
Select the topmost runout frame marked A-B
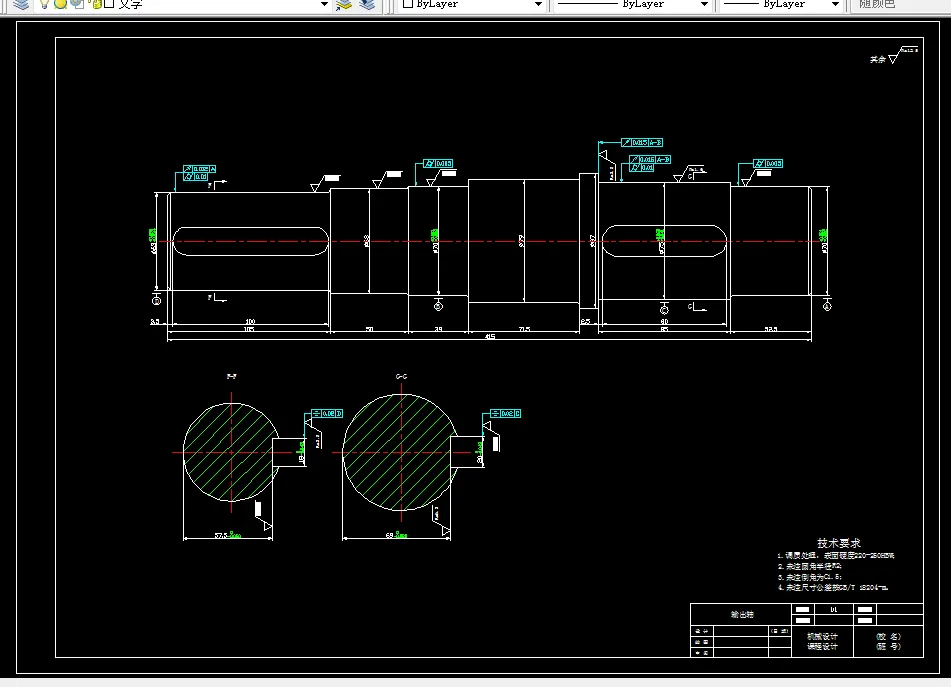(x=642, y=142)
